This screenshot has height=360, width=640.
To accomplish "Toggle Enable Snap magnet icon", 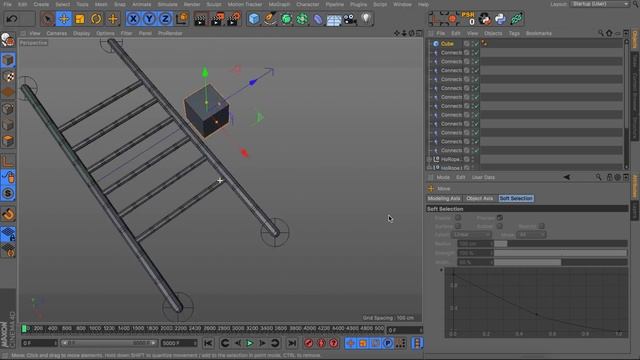I will coord(8,214).
